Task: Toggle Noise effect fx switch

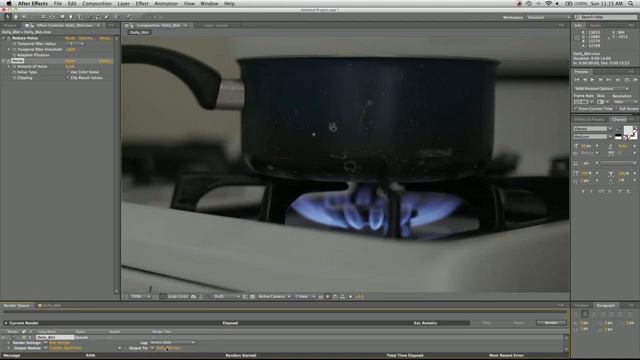Action: [x=9, y=61]
